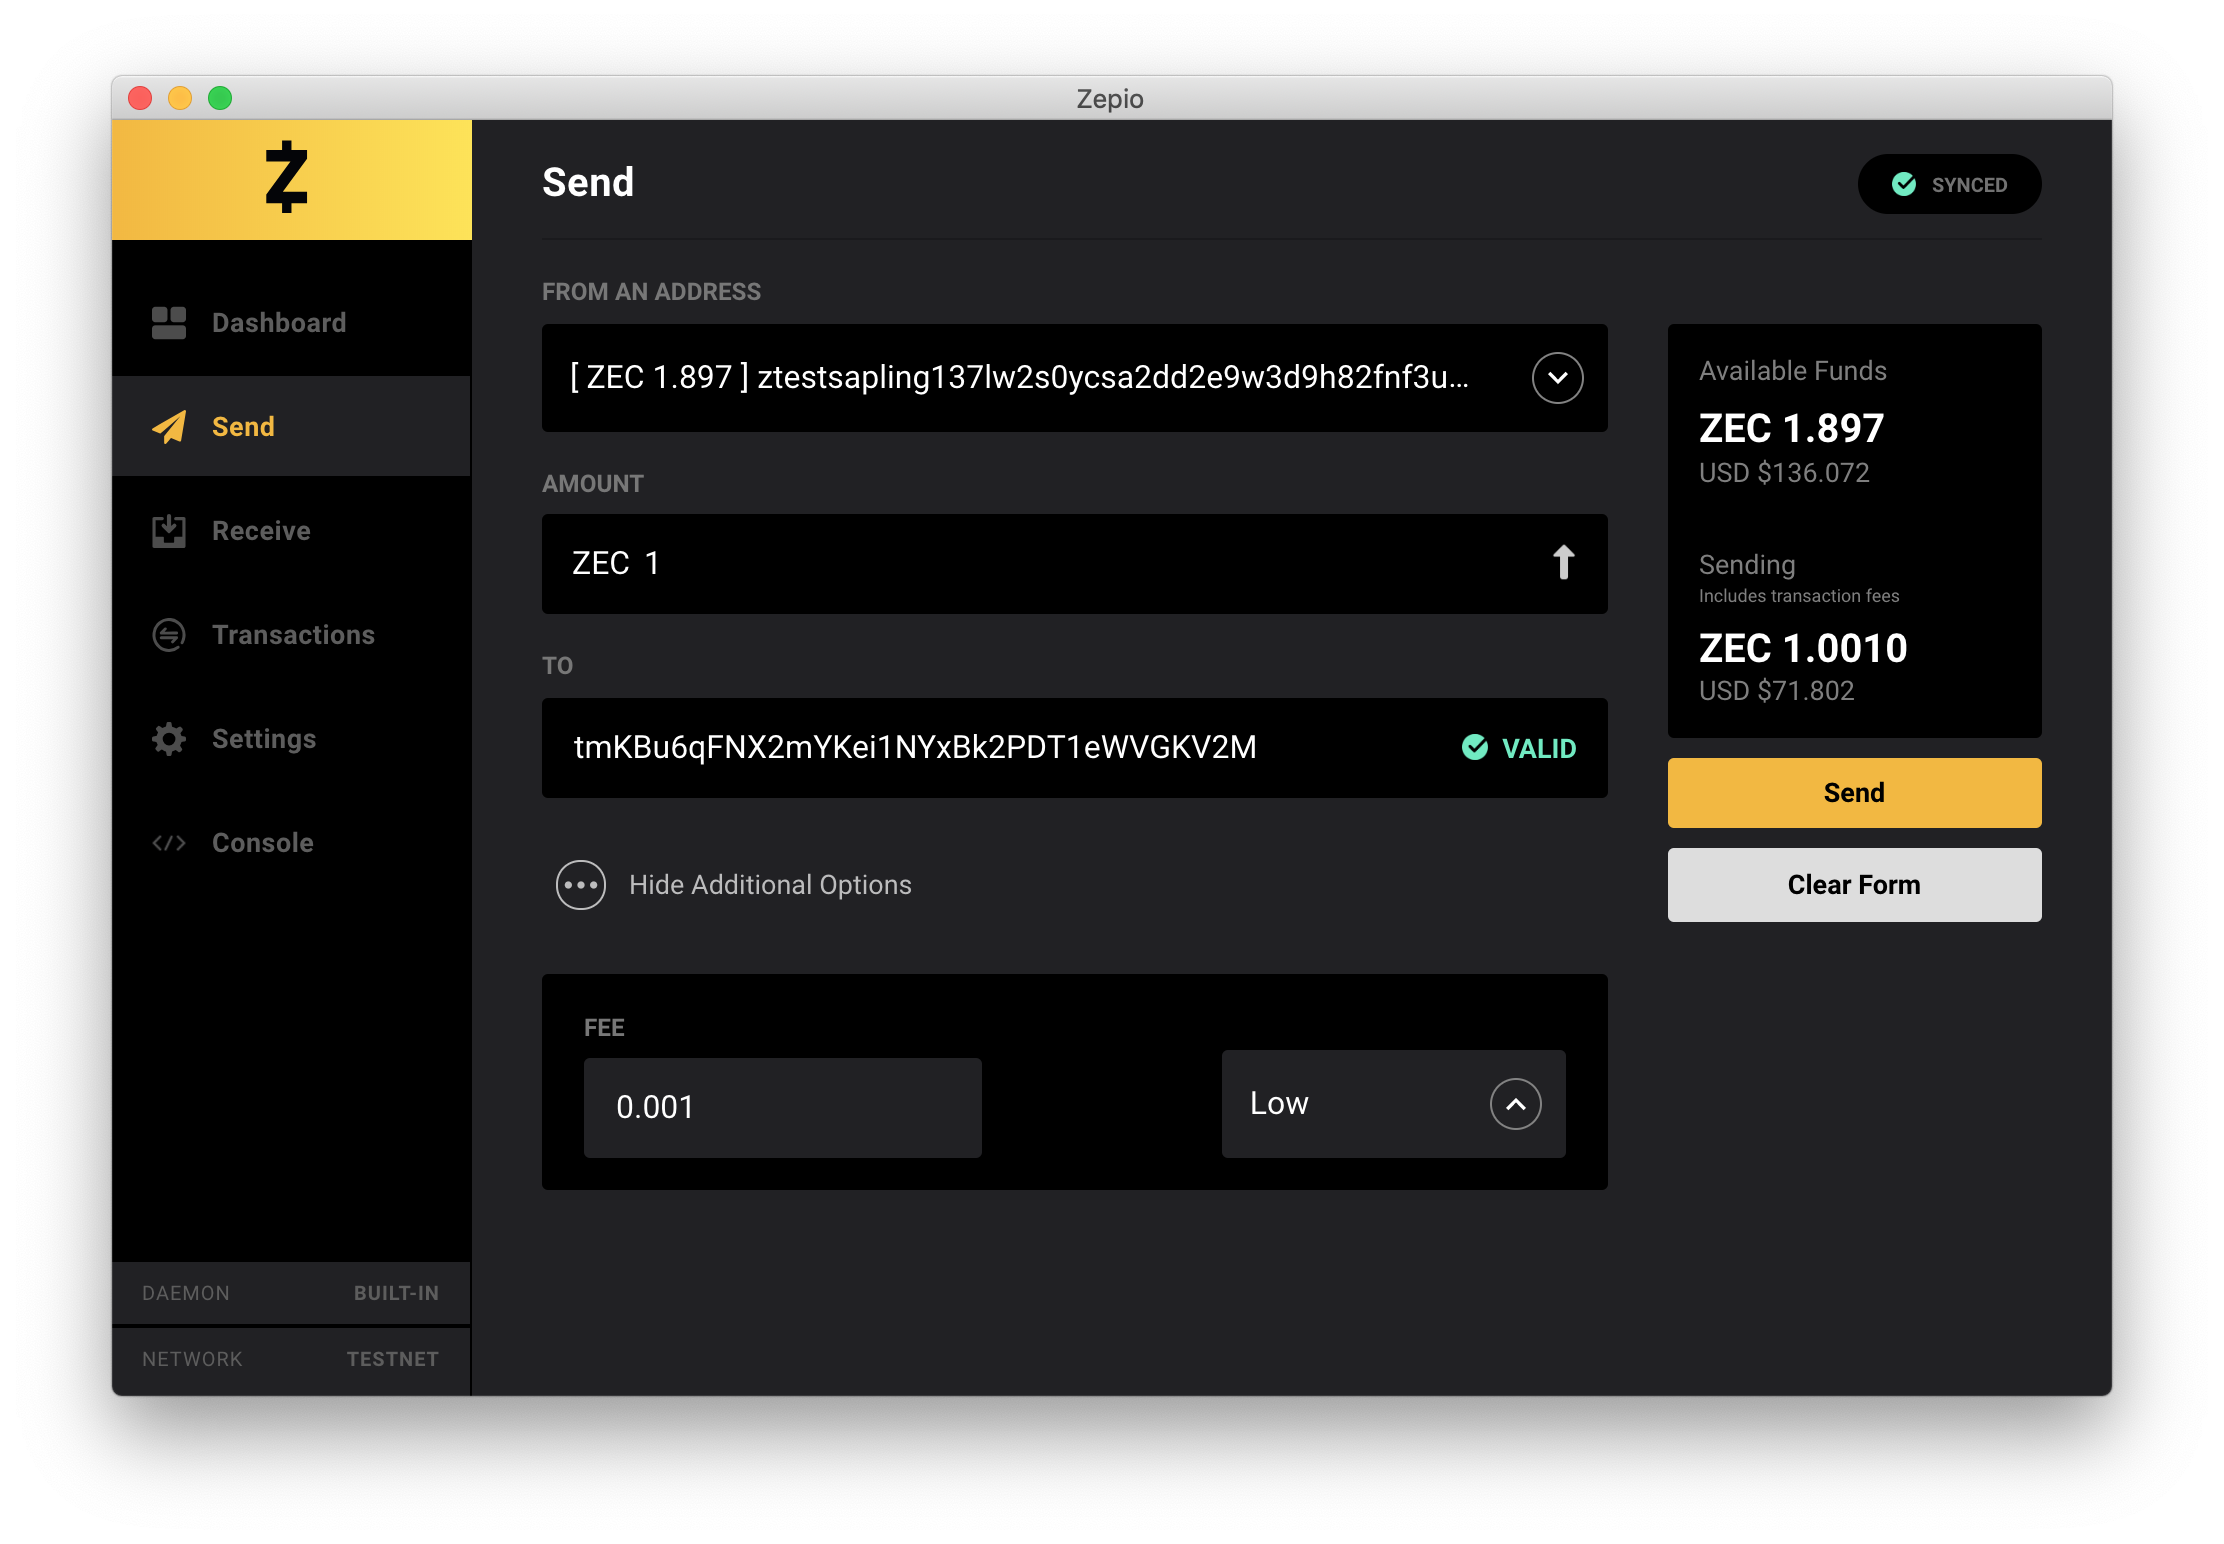Viewport: 2224px width, 1544px height.
Task: Click the up-arrow send-max icon in Amount
Action: coord(1563,563)
